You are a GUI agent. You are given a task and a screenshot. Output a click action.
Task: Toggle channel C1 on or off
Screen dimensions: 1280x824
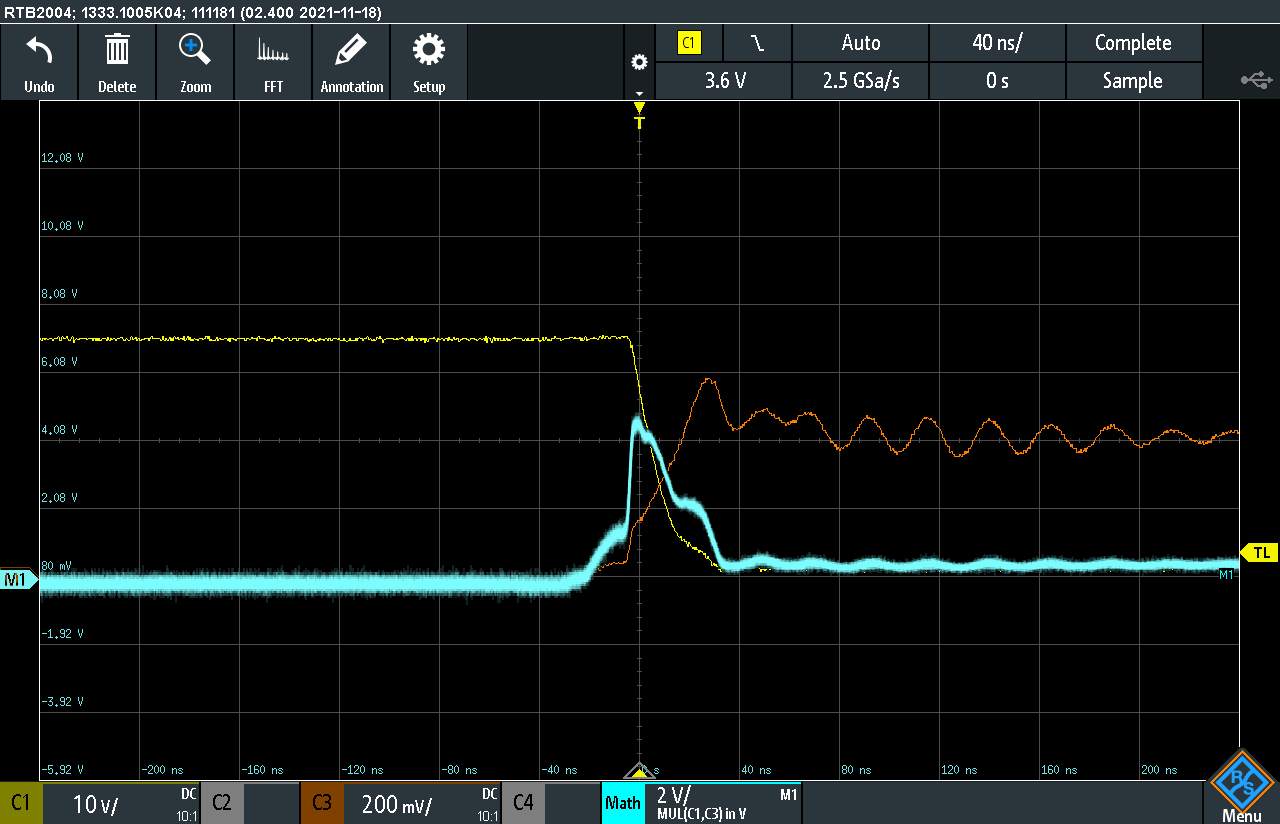pyautogui.click(x=21, y=803)
